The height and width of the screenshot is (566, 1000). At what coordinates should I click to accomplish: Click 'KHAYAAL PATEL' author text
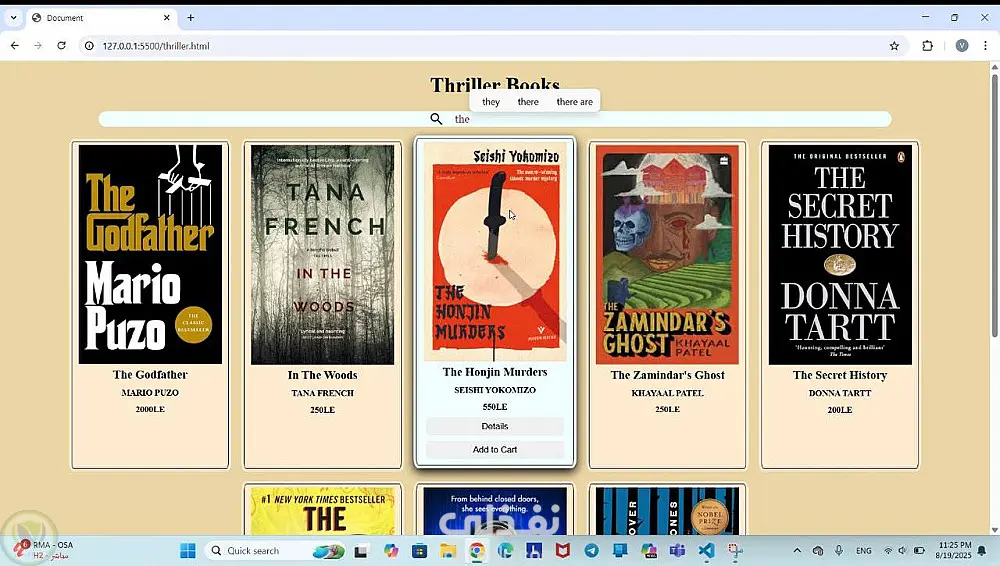(x=667, y=393)
